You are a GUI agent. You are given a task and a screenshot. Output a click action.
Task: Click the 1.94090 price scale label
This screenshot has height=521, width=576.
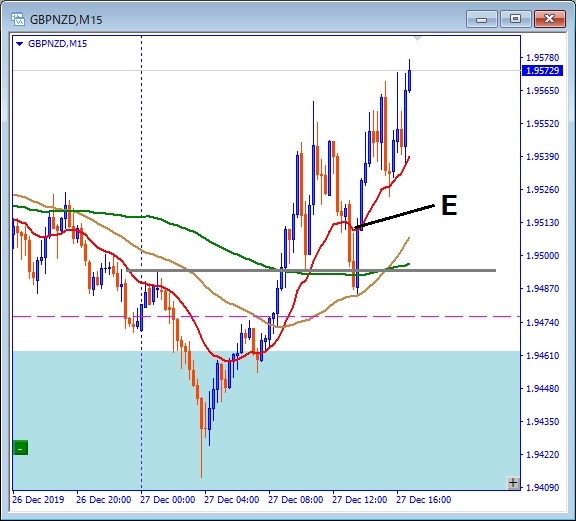(x=543, y=488)
